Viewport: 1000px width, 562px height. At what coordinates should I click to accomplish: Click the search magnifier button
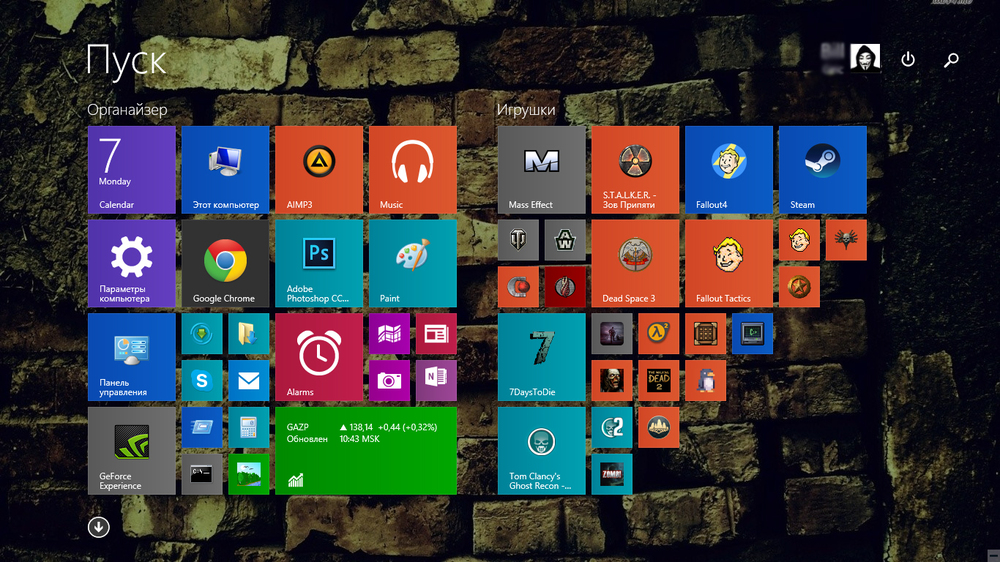tap(951, 60)
